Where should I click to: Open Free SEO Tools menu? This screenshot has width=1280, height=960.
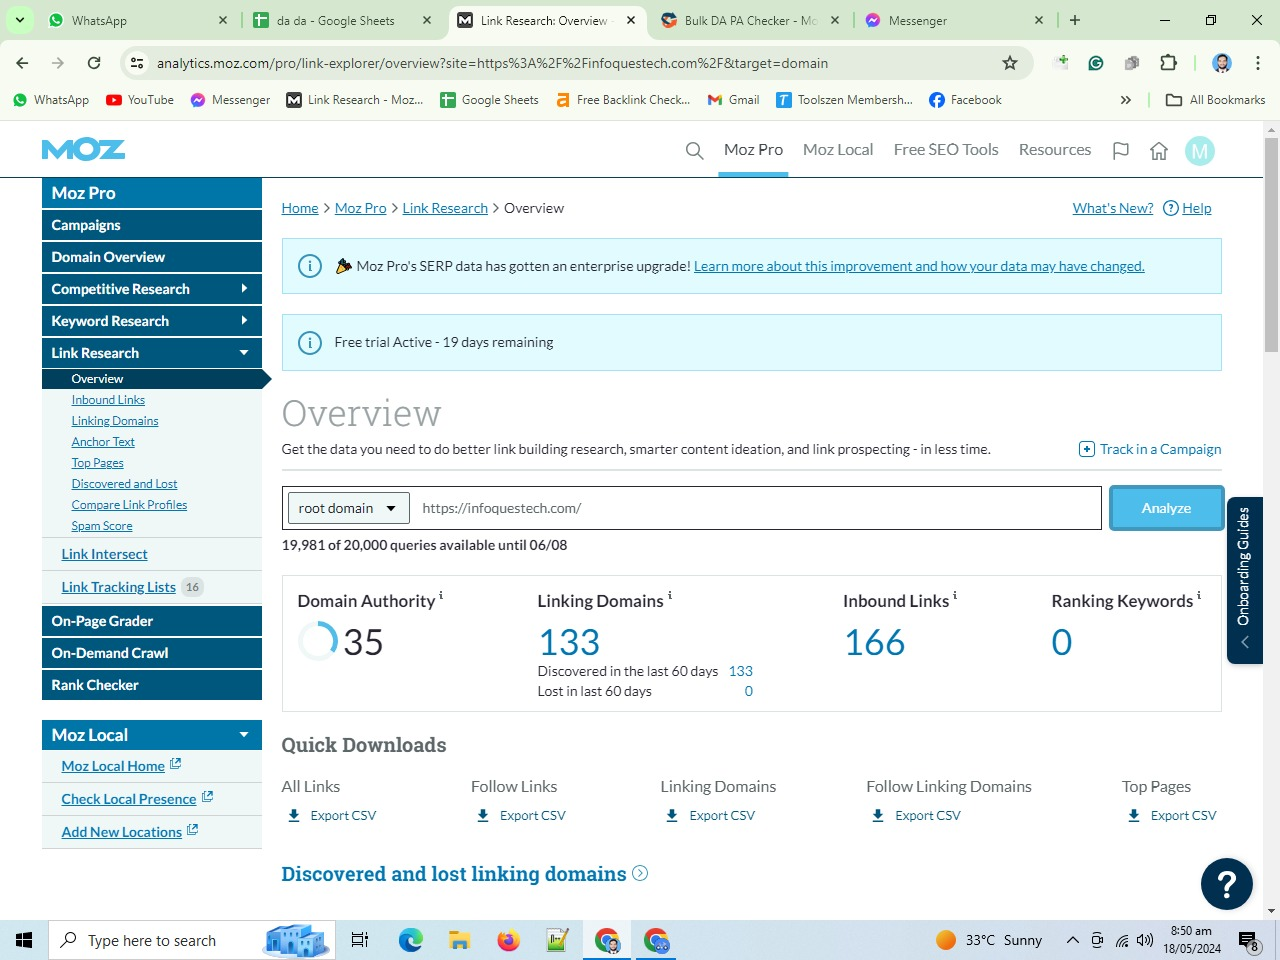(x=946, y=150)
